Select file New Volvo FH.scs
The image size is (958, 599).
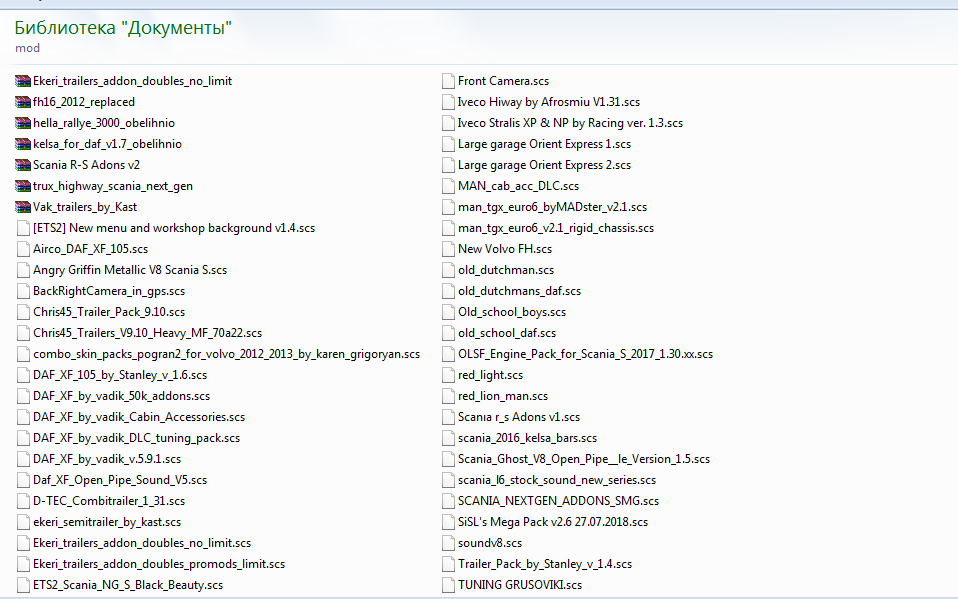[x=504, y=249]
